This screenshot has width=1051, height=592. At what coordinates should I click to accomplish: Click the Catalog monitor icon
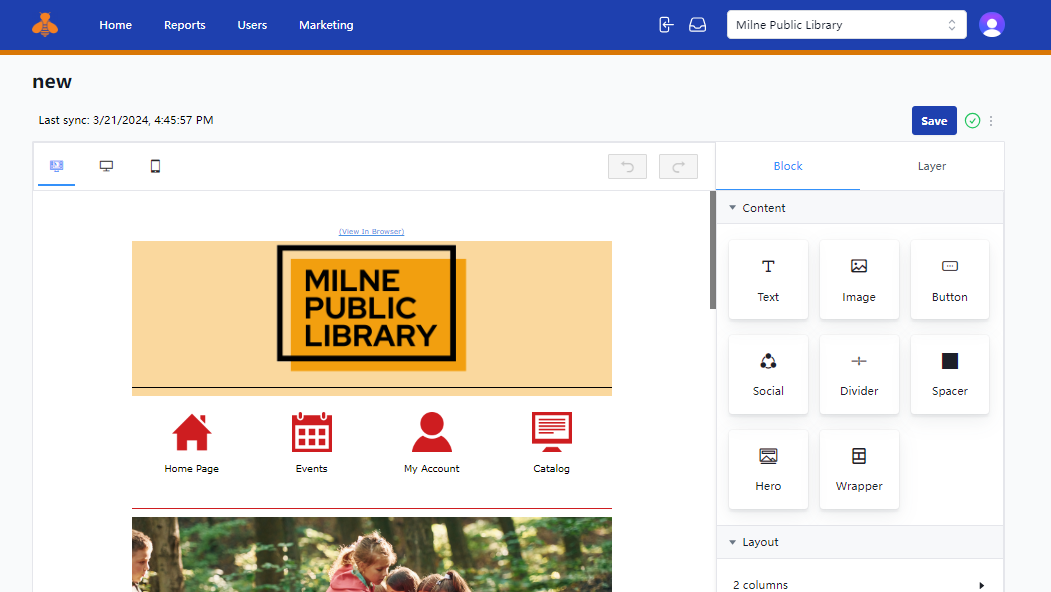(552, 432)
